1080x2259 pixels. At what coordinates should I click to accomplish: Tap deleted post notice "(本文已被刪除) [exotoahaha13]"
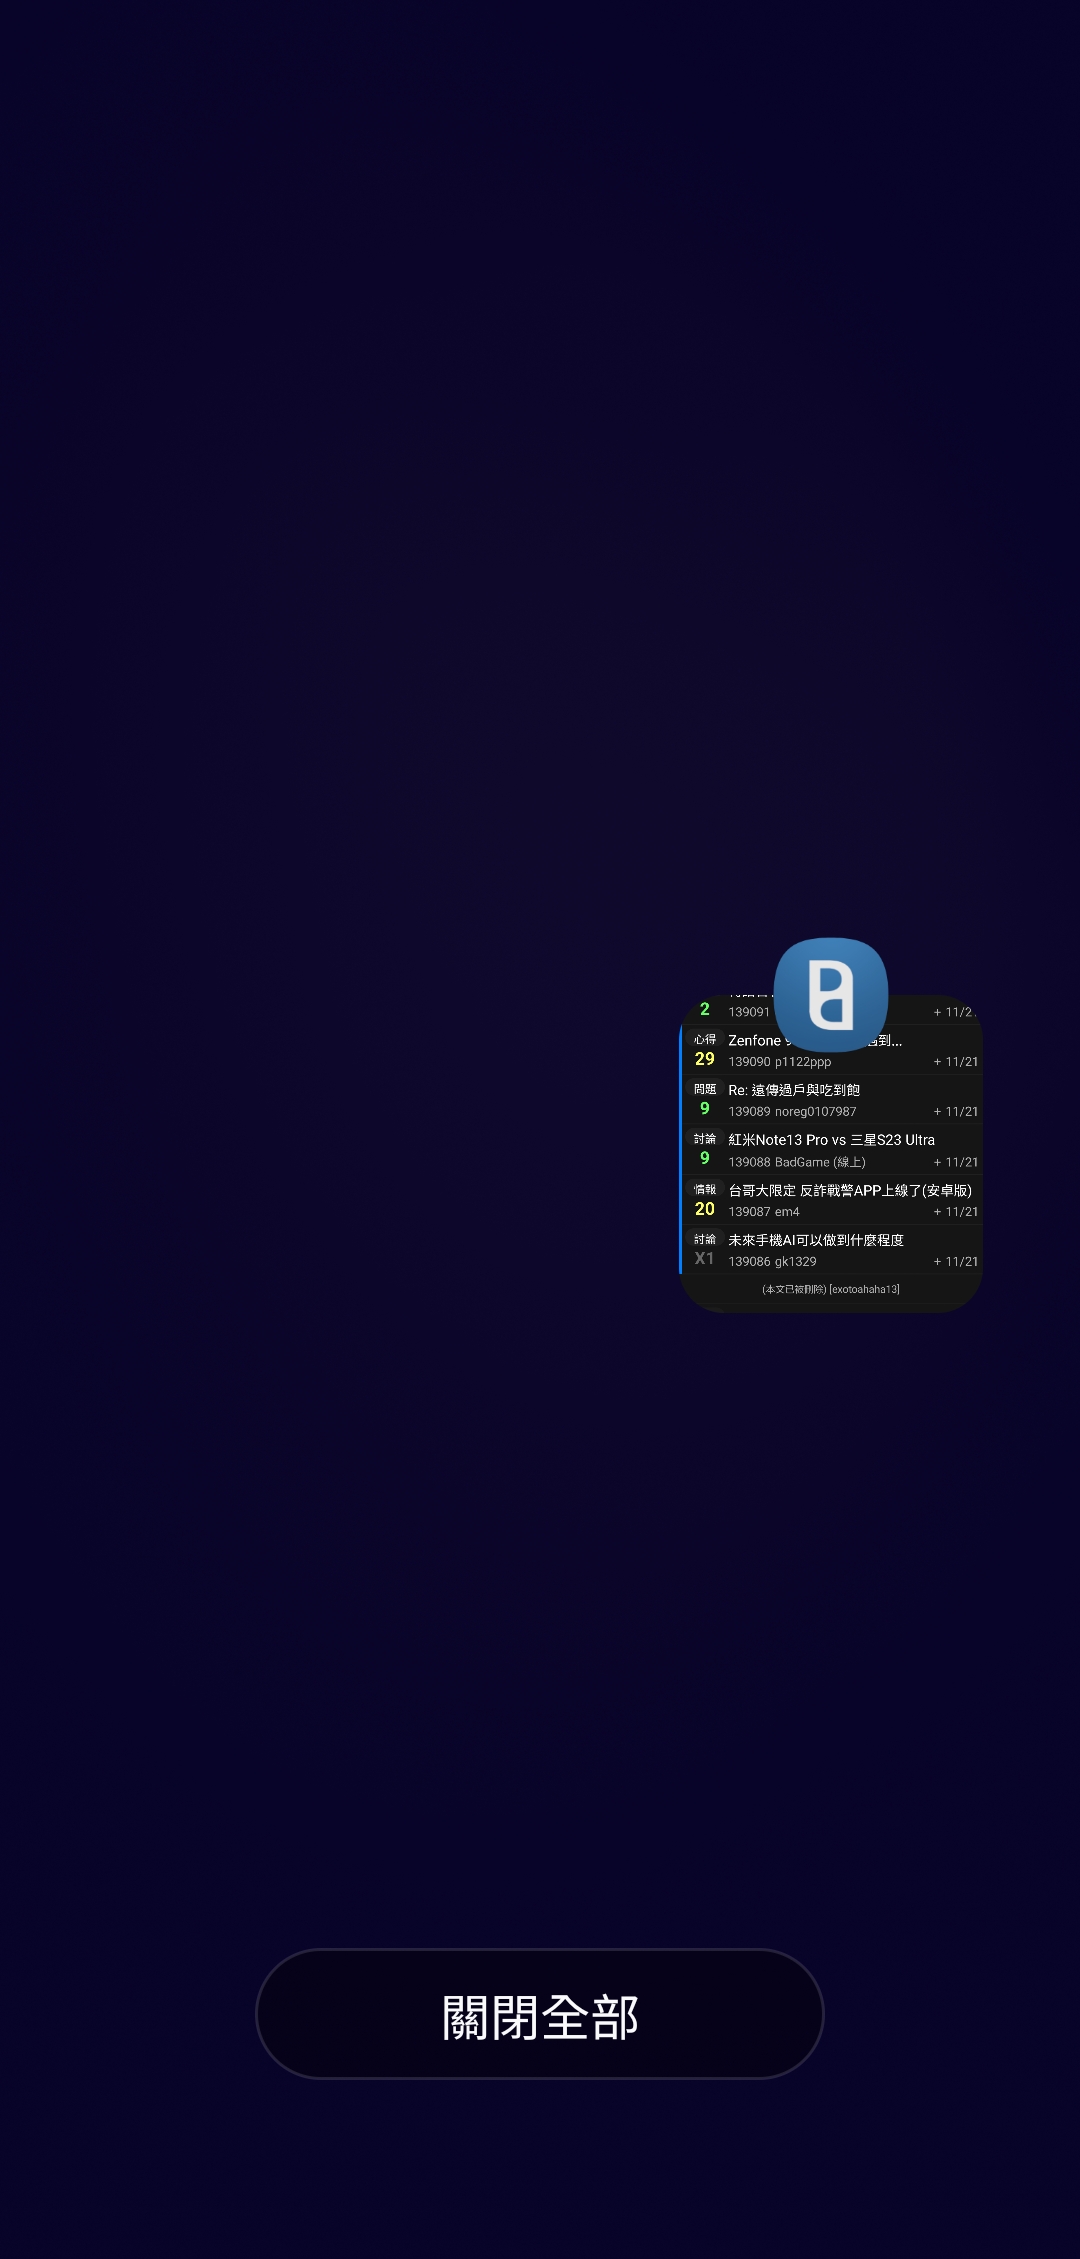point(831,1289)
